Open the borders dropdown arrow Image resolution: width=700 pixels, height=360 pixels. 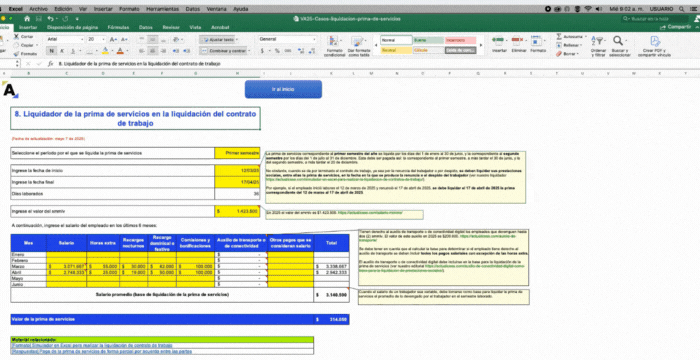click(97, 51)
